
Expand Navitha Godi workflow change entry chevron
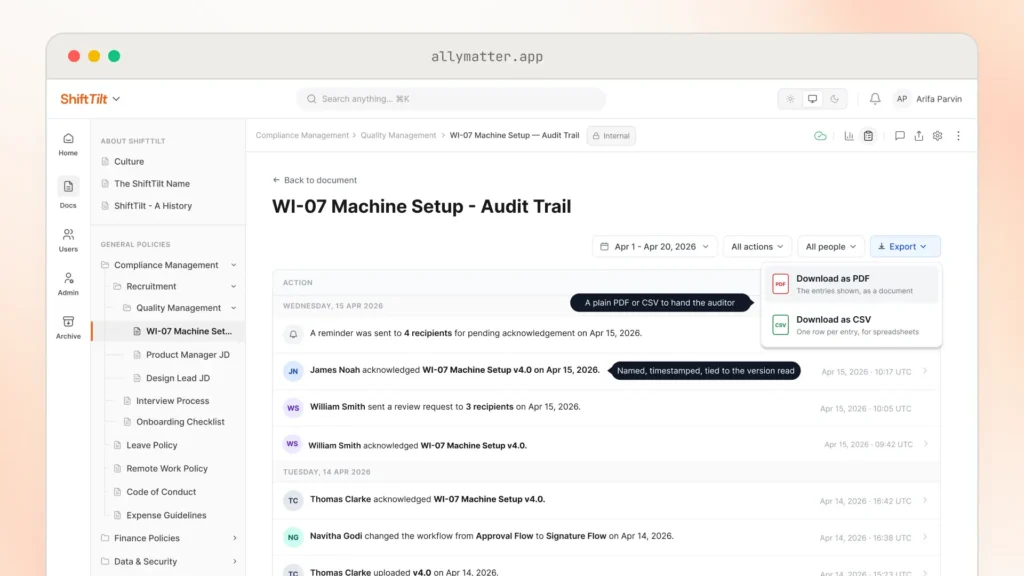[925, 537]
